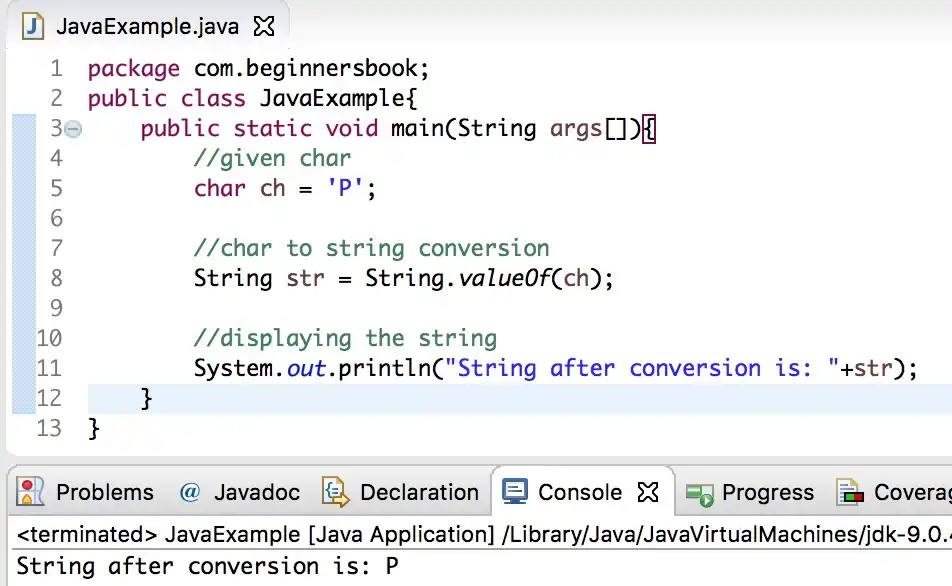Click the highlighted opening brace on line 3
The width and height of the screenshot is (952, 586).
coord(649,129)
